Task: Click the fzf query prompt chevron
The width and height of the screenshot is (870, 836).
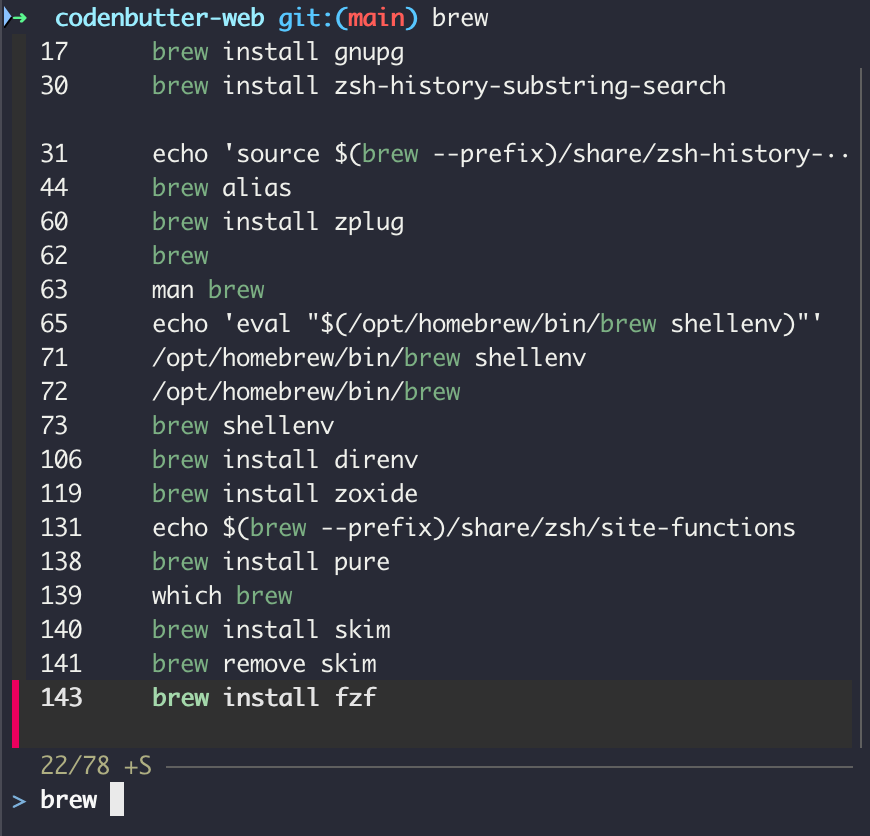Action: [19, 800]
